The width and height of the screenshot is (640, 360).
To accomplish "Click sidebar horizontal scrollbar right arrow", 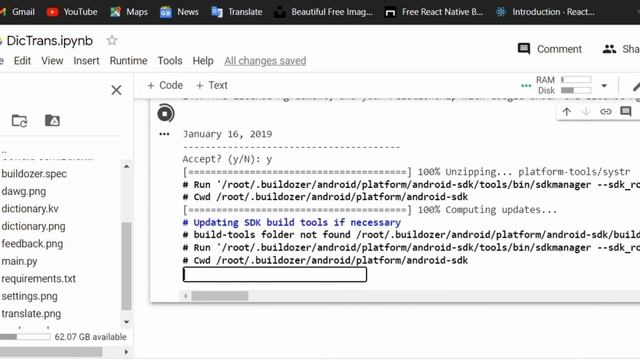I will coord(126,352).
